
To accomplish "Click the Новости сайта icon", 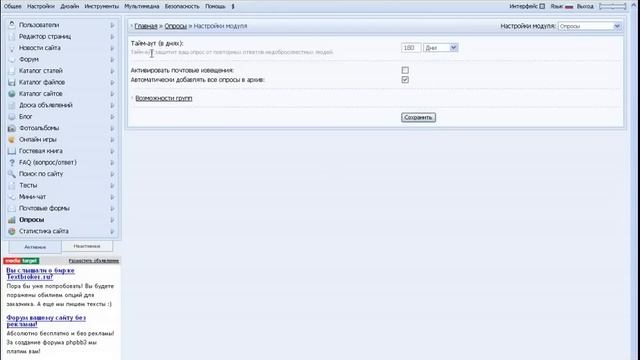I will (12, 48).
